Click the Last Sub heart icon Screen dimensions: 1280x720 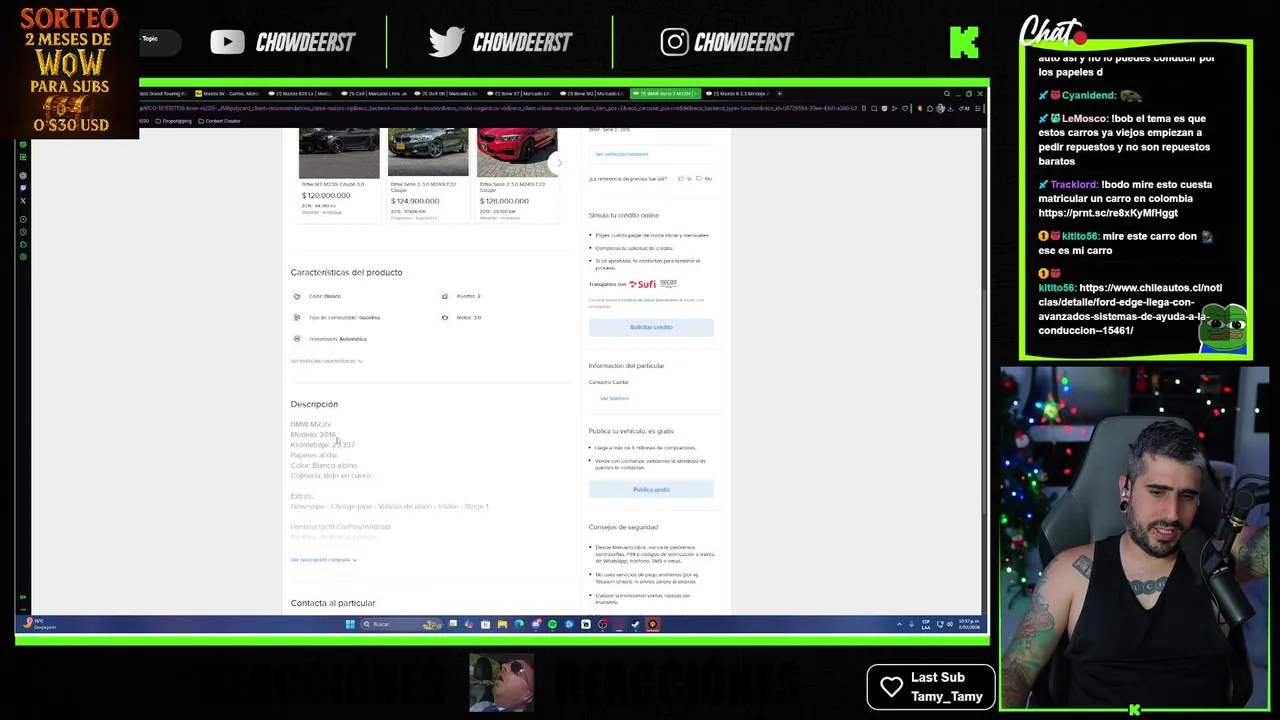click(x=891, y=686)
